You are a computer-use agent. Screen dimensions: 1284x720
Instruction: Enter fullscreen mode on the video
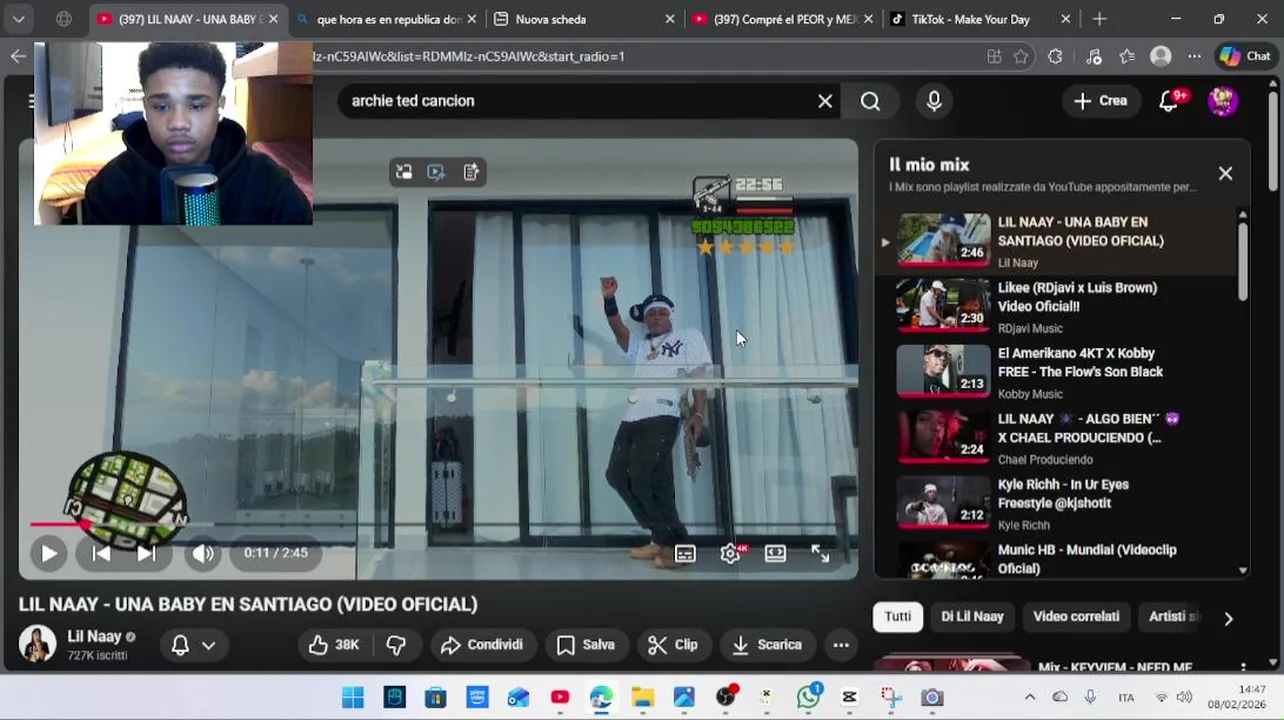click(820, 553)
